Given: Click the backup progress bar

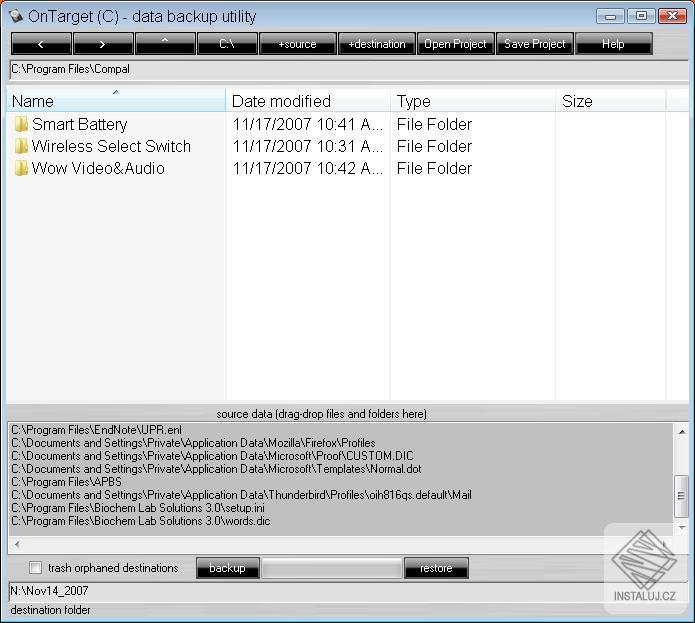Looking at the screenshot, I should tap(332, 568).
